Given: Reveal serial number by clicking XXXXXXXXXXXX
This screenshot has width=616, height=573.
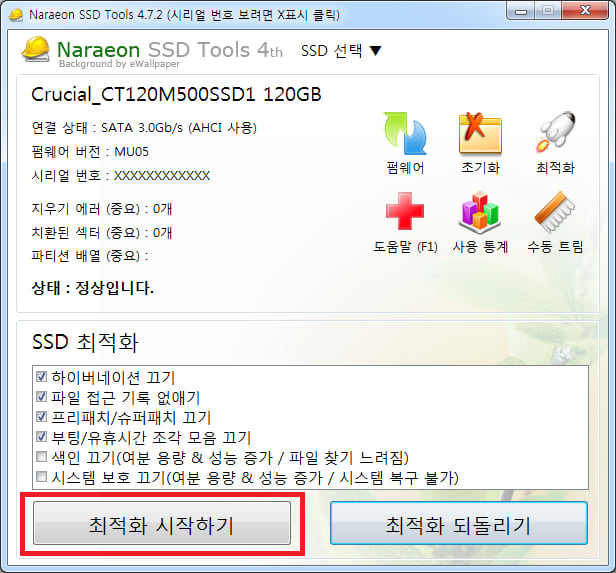Looking at the screenshot, I should [x=162, y=176].
